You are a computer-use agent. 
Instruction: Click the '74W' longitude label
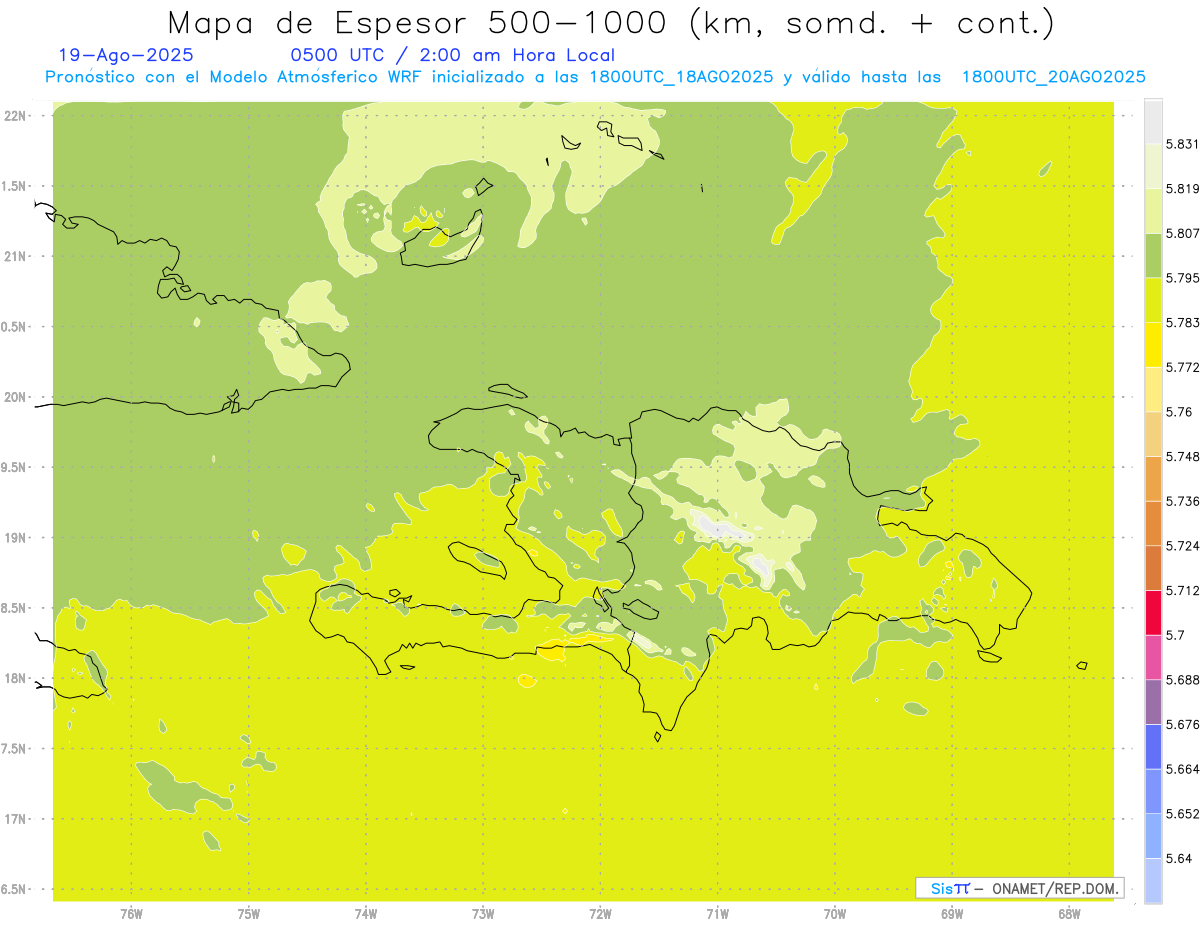click(x=366, y=914)
